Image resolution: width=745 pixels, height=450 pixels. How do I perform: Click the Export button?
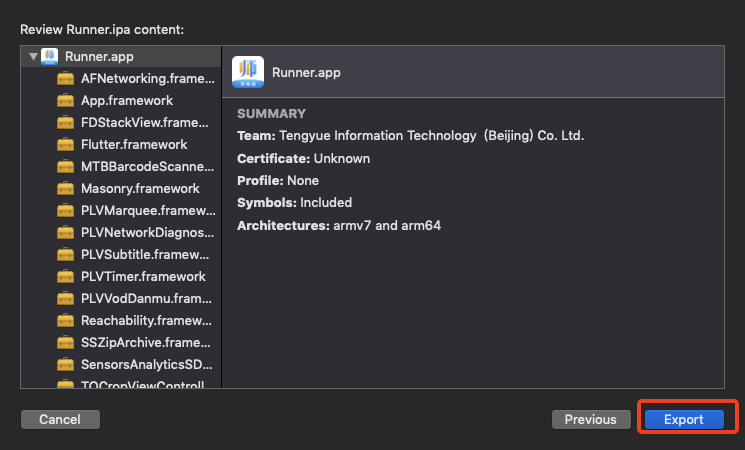tap(684, 420)
